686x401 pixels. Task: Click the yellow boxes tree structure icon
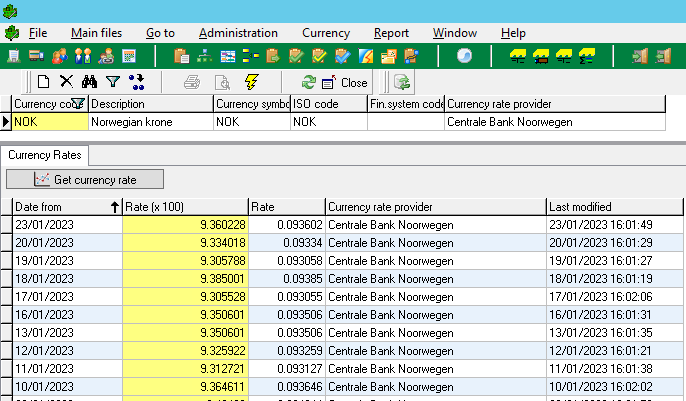(251, 56)
